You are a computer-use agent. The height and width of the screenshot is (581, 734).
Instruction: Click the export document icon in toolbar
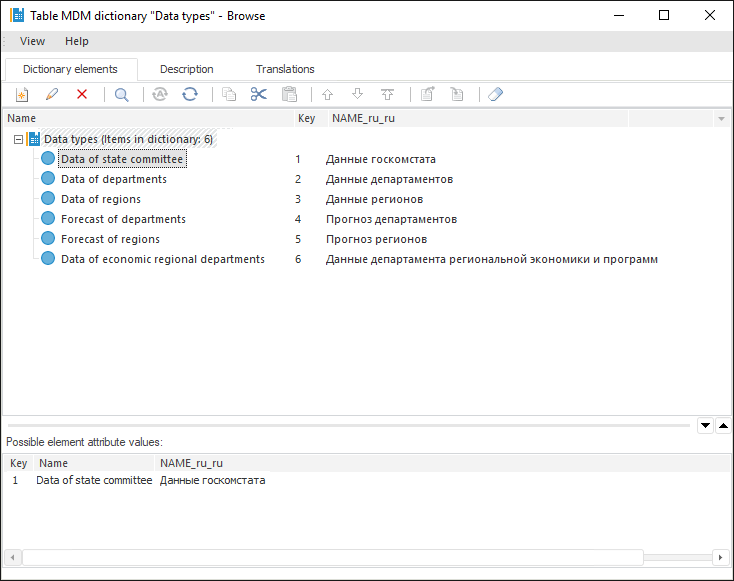[427, 95]
